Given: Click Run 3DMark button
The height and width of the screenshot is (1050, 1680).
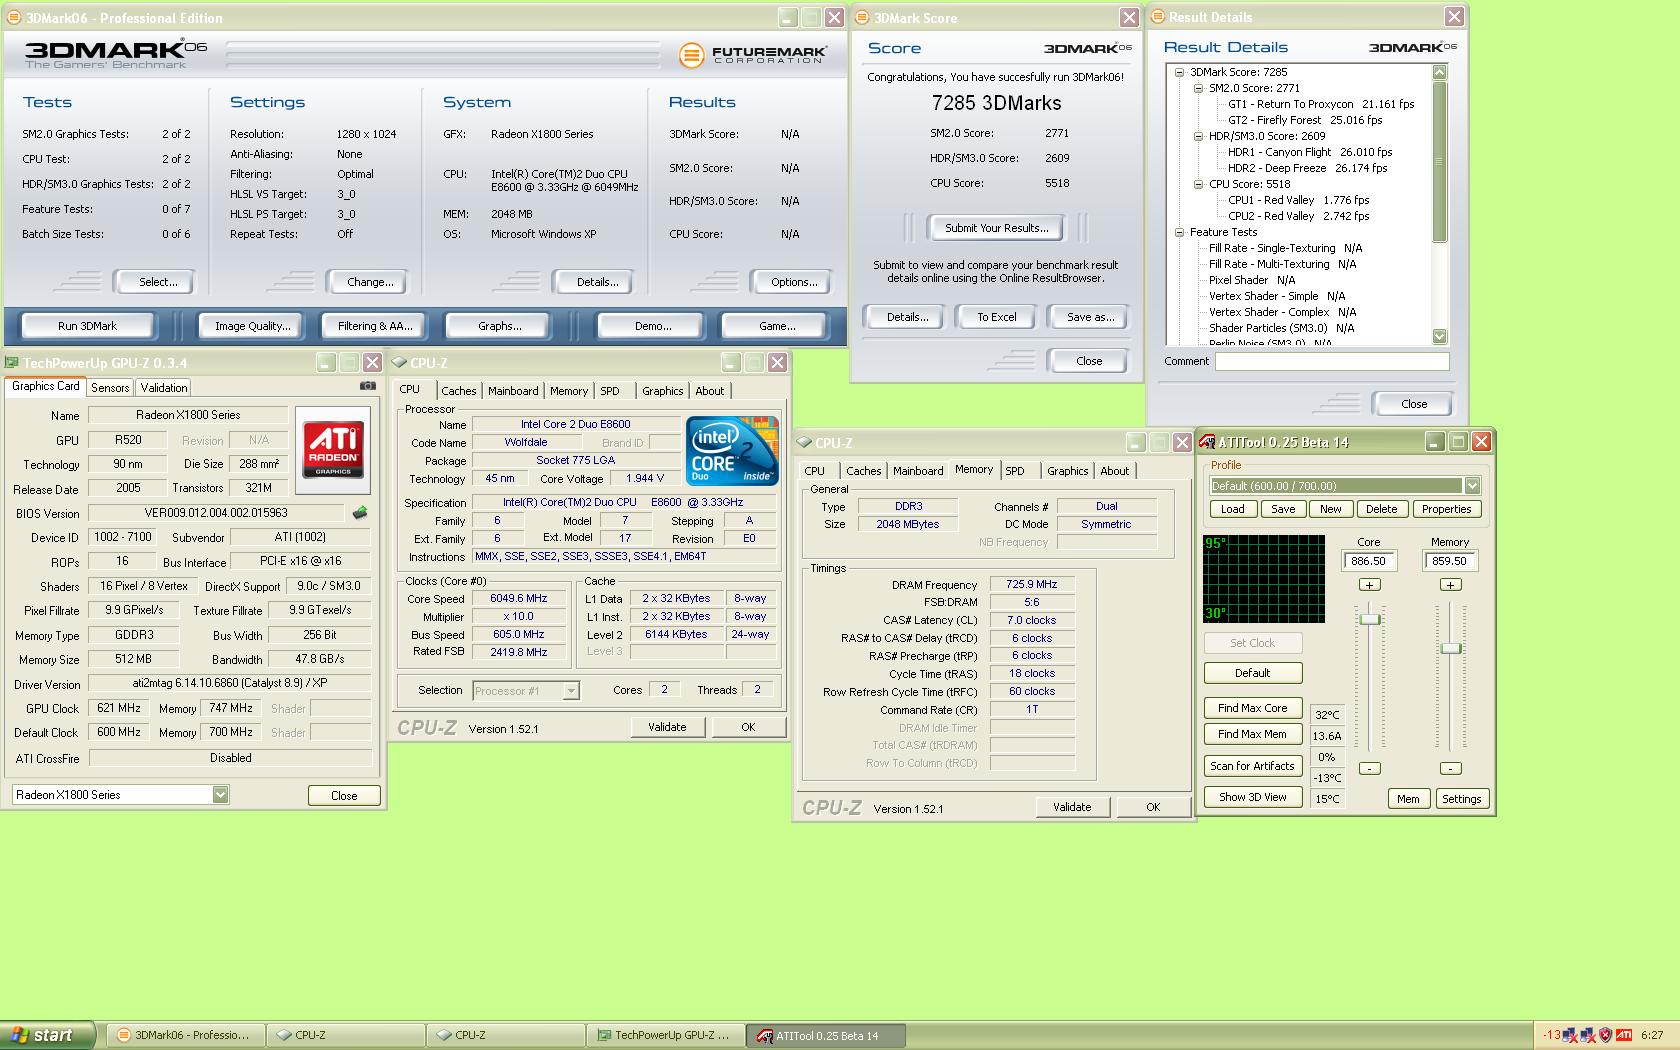Looking at the screenshot, I should [87, 326].
